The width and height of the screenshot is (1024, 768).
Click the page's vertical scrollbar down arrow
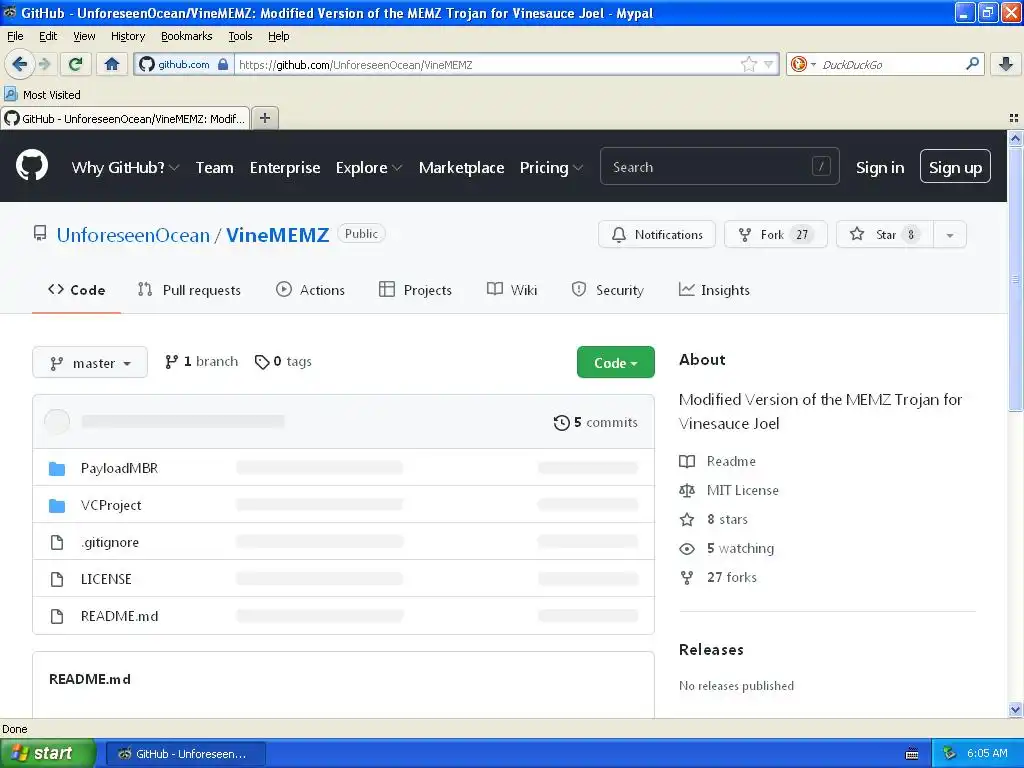tap(1015, 709)
